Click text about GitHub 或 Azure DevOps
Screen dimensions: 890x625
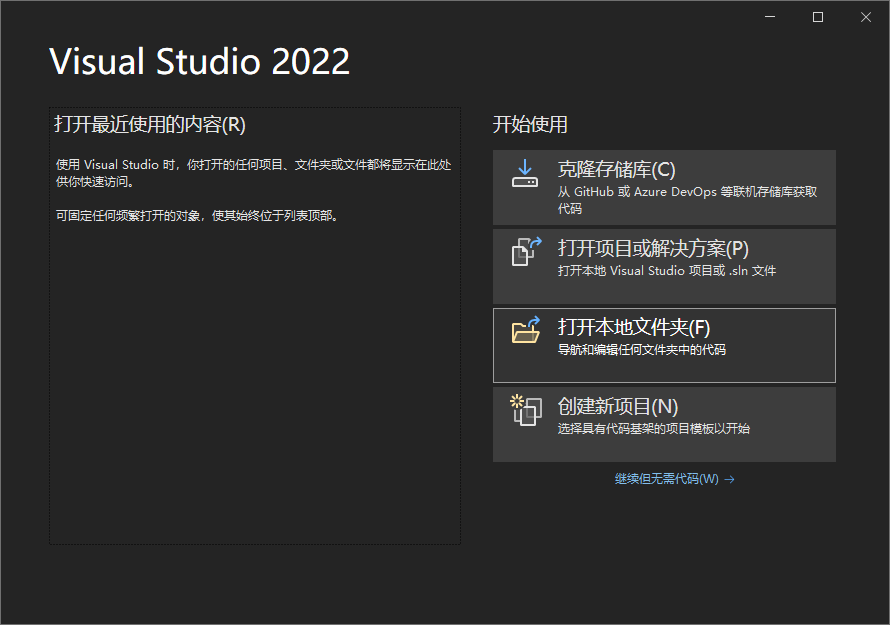pos(687,200)
